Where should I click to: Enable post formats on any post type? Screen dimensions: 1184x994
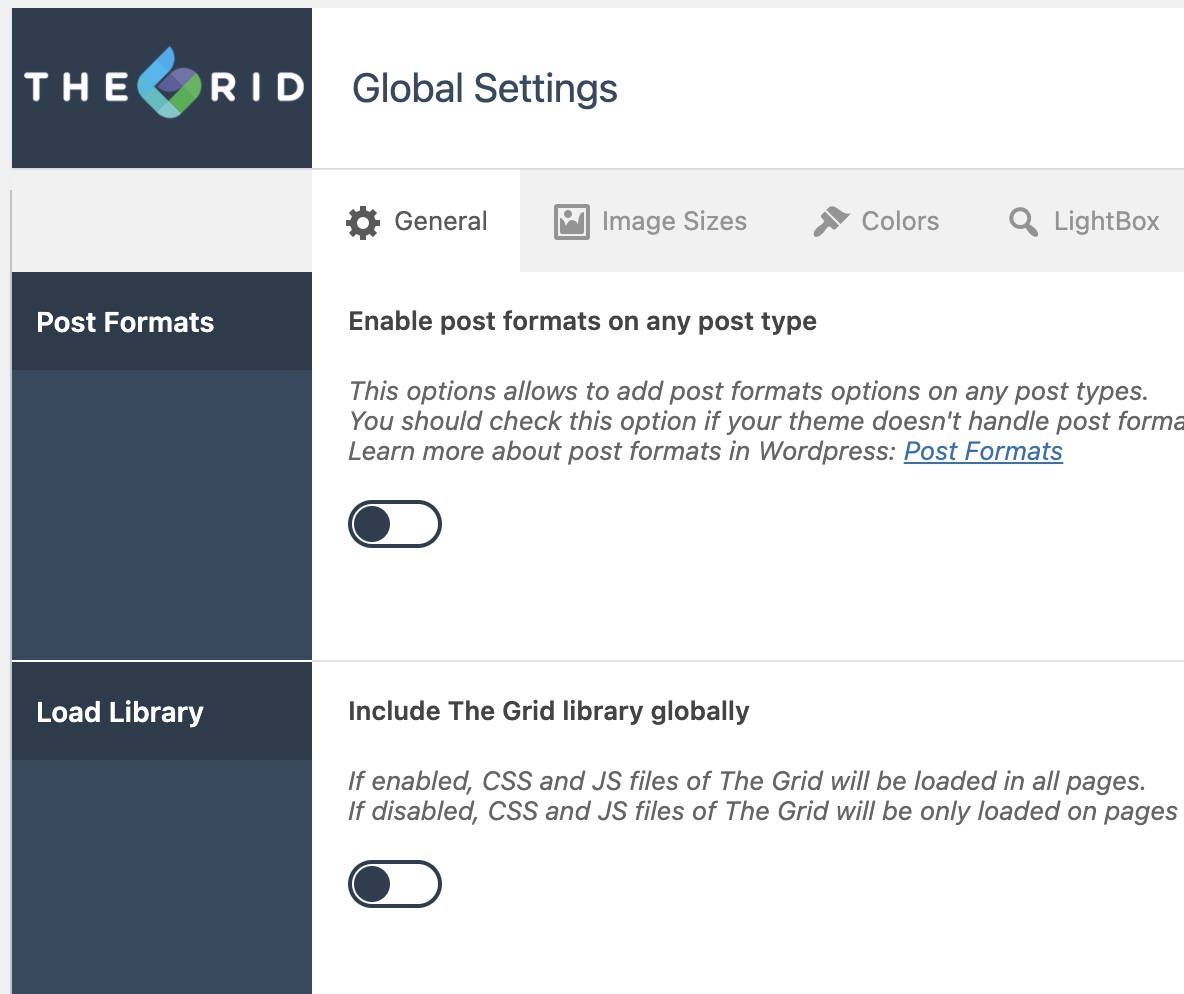pyautogui.click(x=394, y=524)
